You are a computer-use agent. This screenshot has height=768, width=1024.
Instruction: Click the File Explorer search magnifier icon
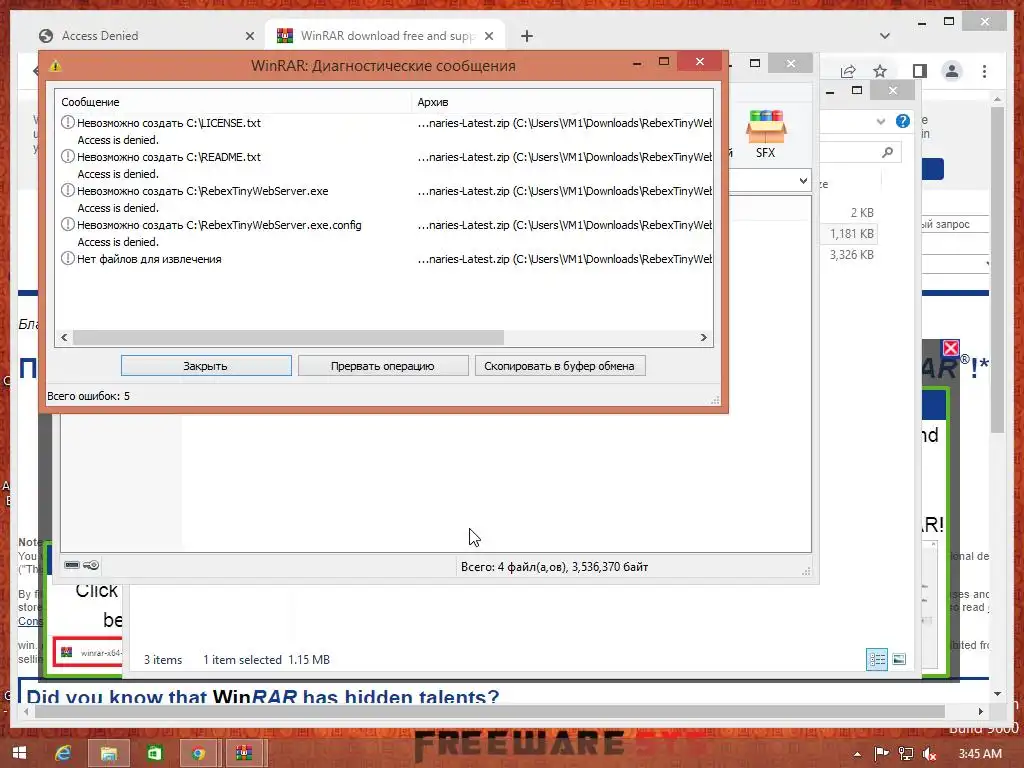point(887,152)
